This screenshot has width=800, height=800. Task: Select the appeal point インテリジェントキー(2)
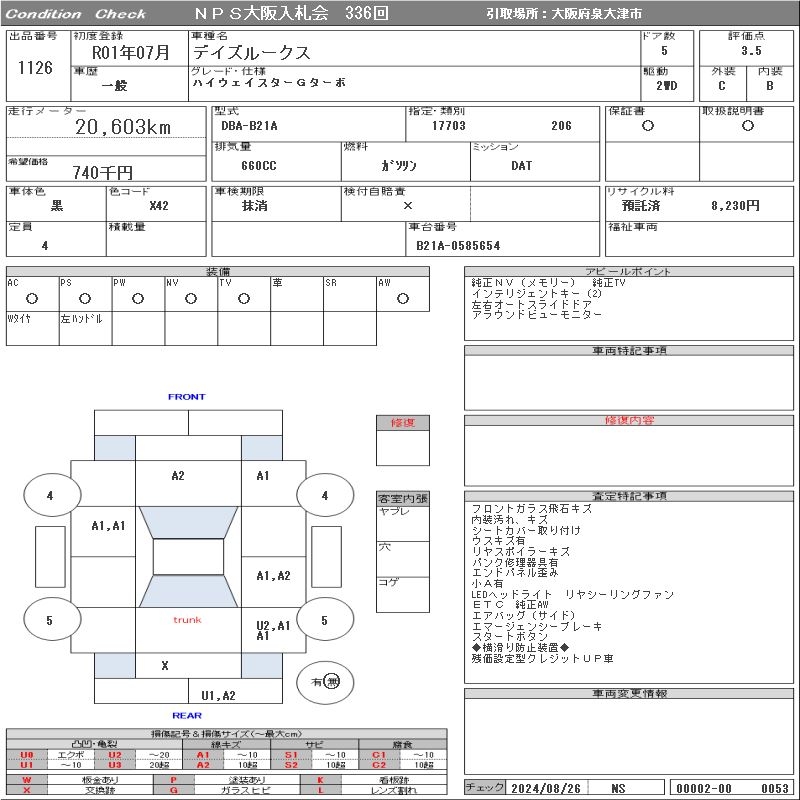(x=537, y=293)
